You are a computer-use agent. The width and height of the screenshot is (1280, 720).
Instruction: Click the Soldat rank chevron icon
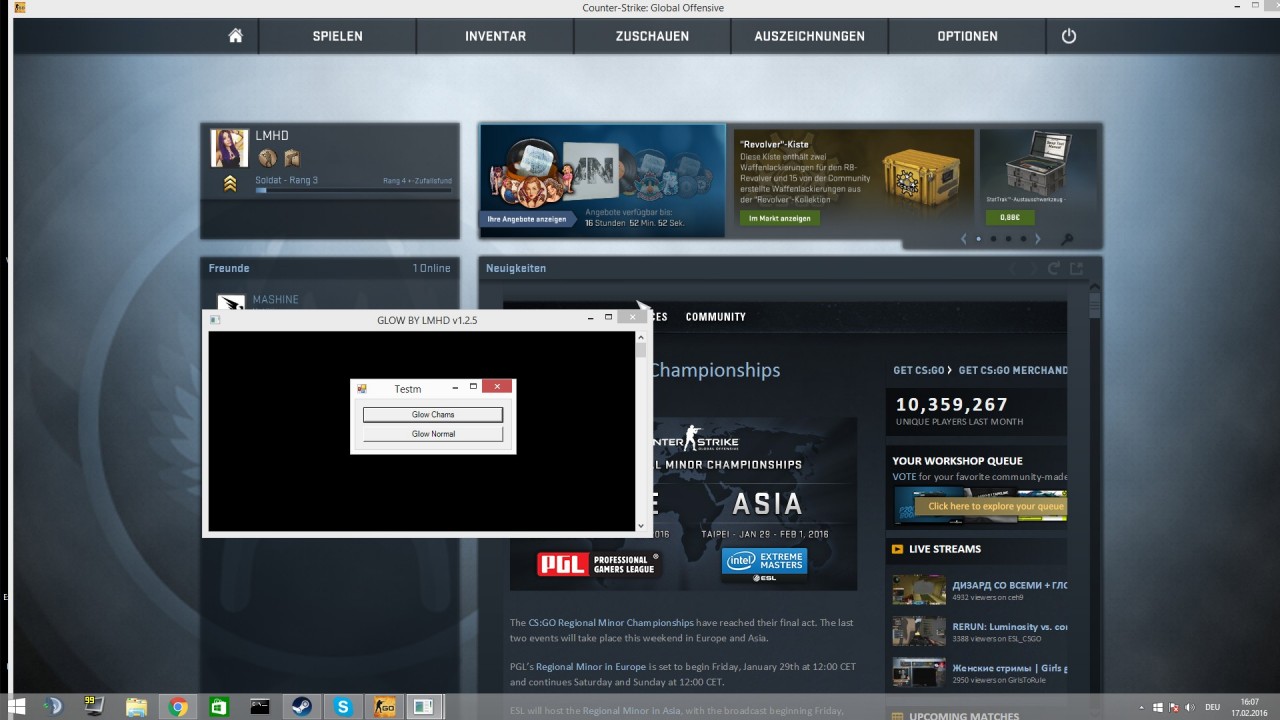click(x=230, y=183)
